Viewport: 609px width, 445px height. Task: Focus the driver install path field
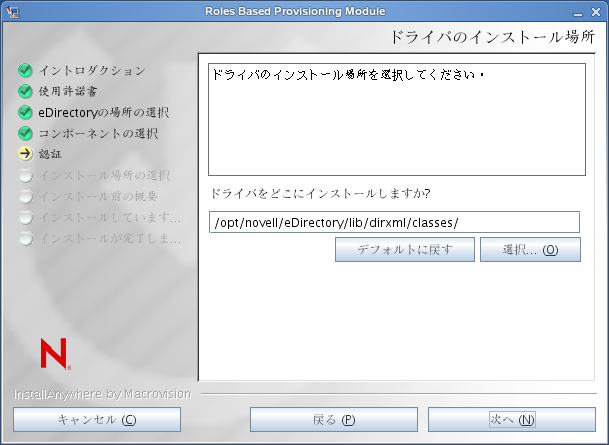394,222
